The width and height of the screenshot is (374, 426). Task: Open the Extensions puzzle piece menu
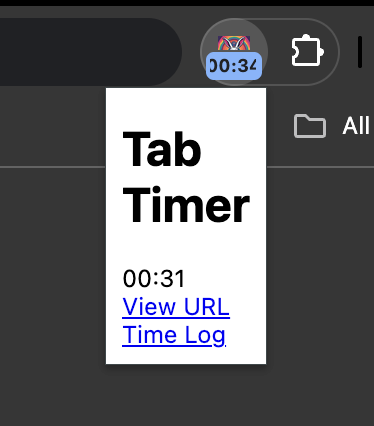click(x=307, y=51)
